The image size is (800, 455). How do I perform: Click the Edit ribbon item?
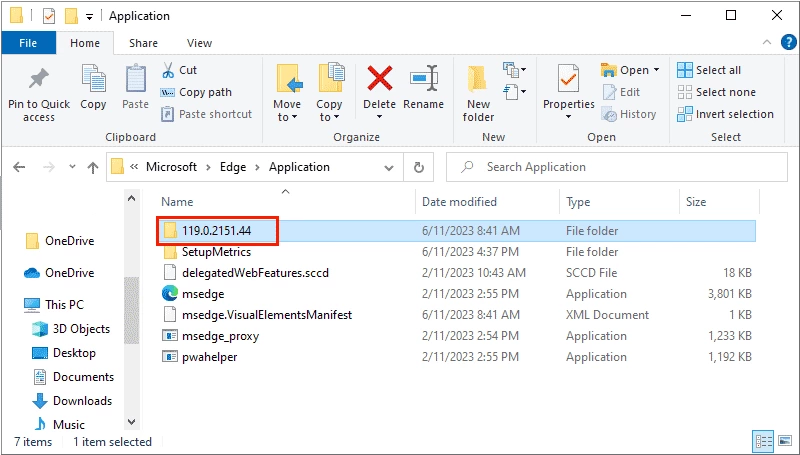[x=621, y=92]
